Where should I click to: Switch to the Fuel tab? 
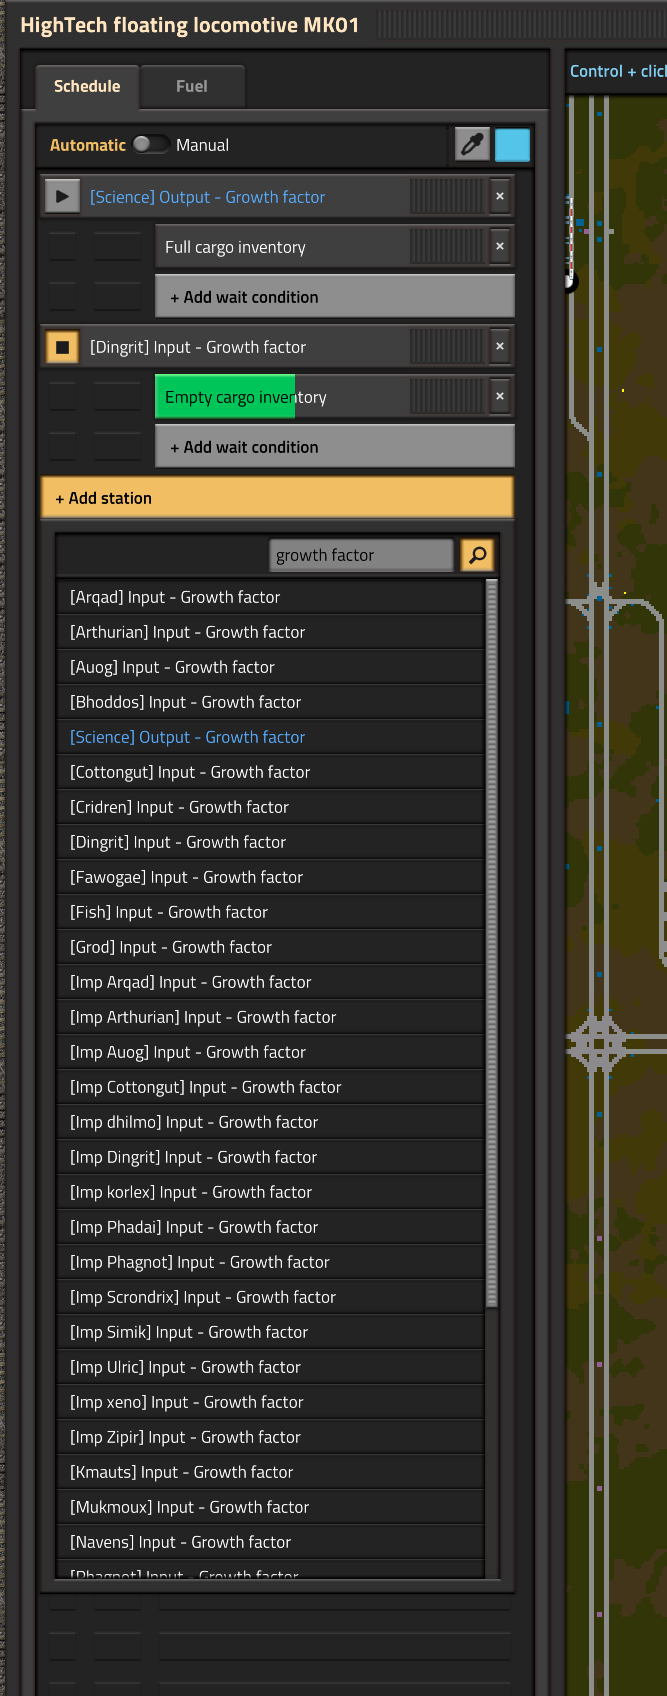click(x=192, y=87)
